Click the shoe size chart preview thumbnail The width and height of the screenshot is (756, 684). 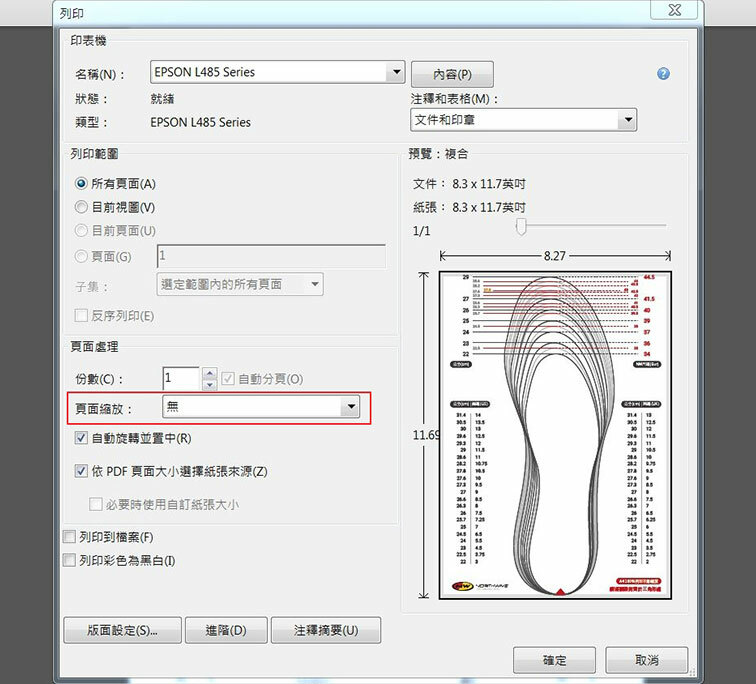(x=555, y=436)
